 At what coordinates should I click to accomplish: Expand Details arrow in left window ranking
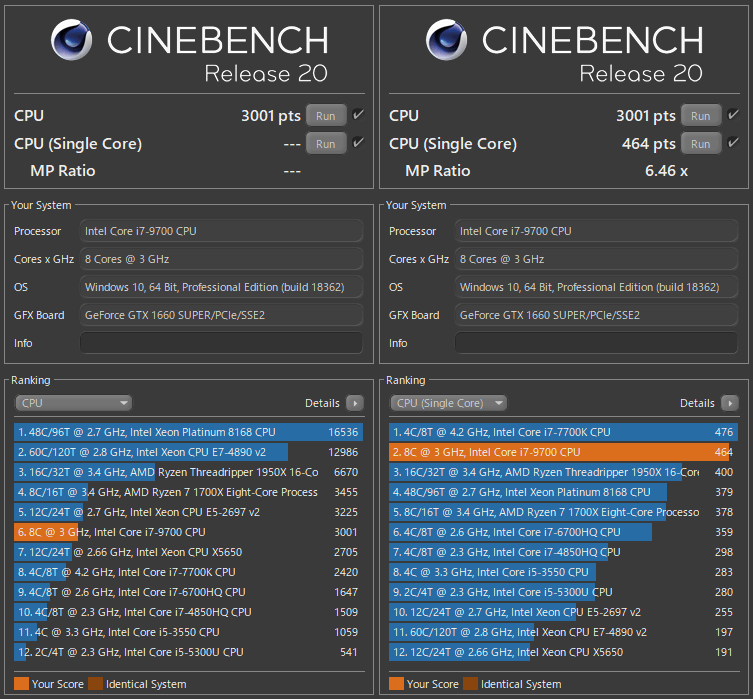click(x=355, y=403)
